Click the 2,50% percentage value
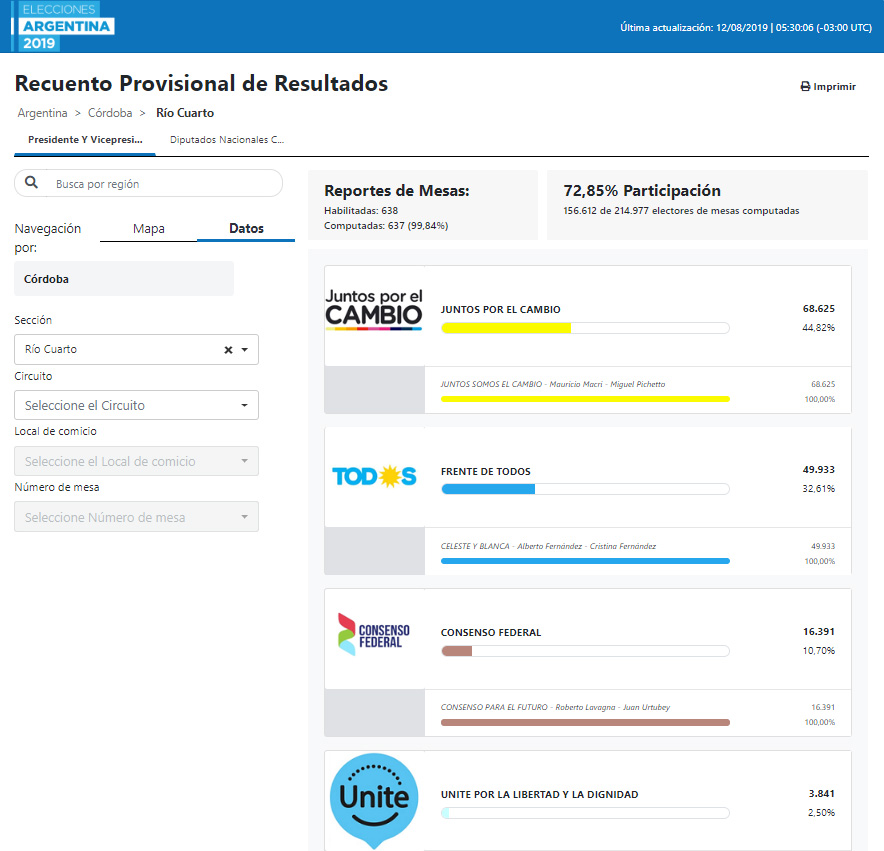Image resolution: width=884 pixels, height=851 pixels. tap(821, 813)
